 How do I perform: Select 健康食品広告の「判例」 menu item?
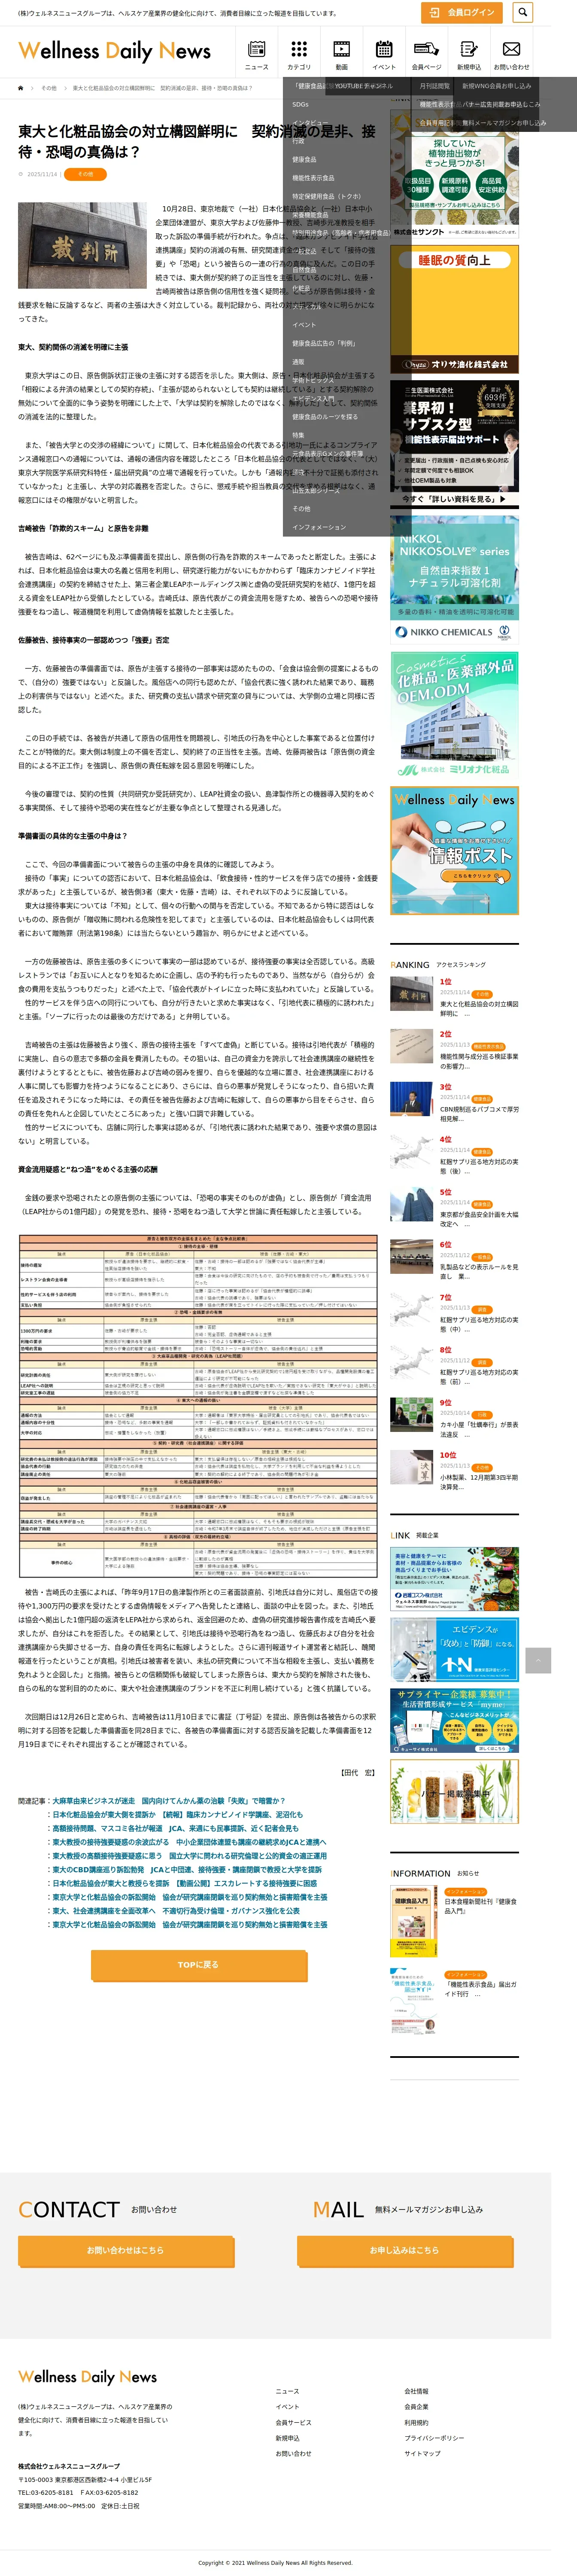(x=324, y=343)
